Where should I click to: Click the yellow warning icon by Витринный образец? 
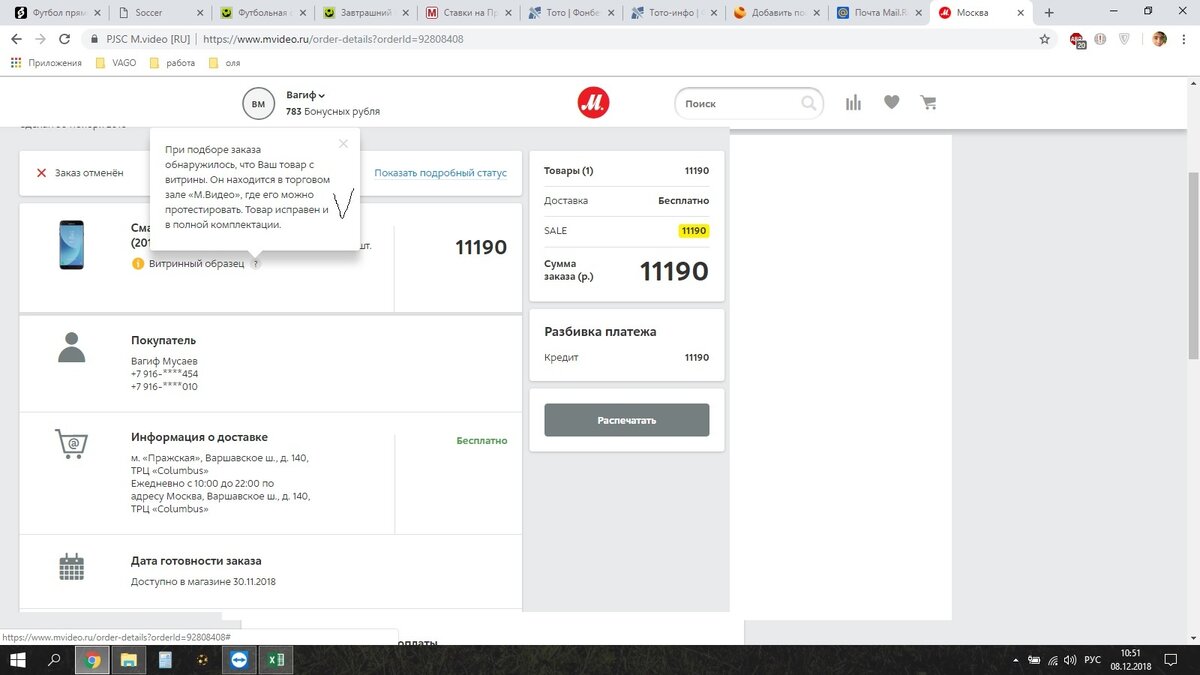[137, 264]
